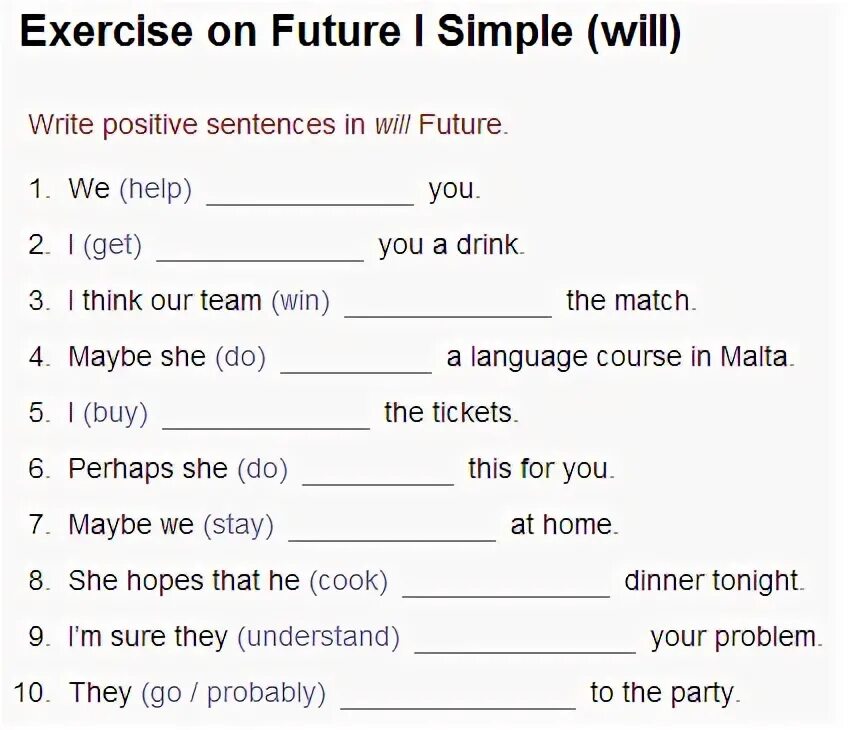Click the "(help)" verb hint
Screen dimensions: 848x730
[155, 189]
